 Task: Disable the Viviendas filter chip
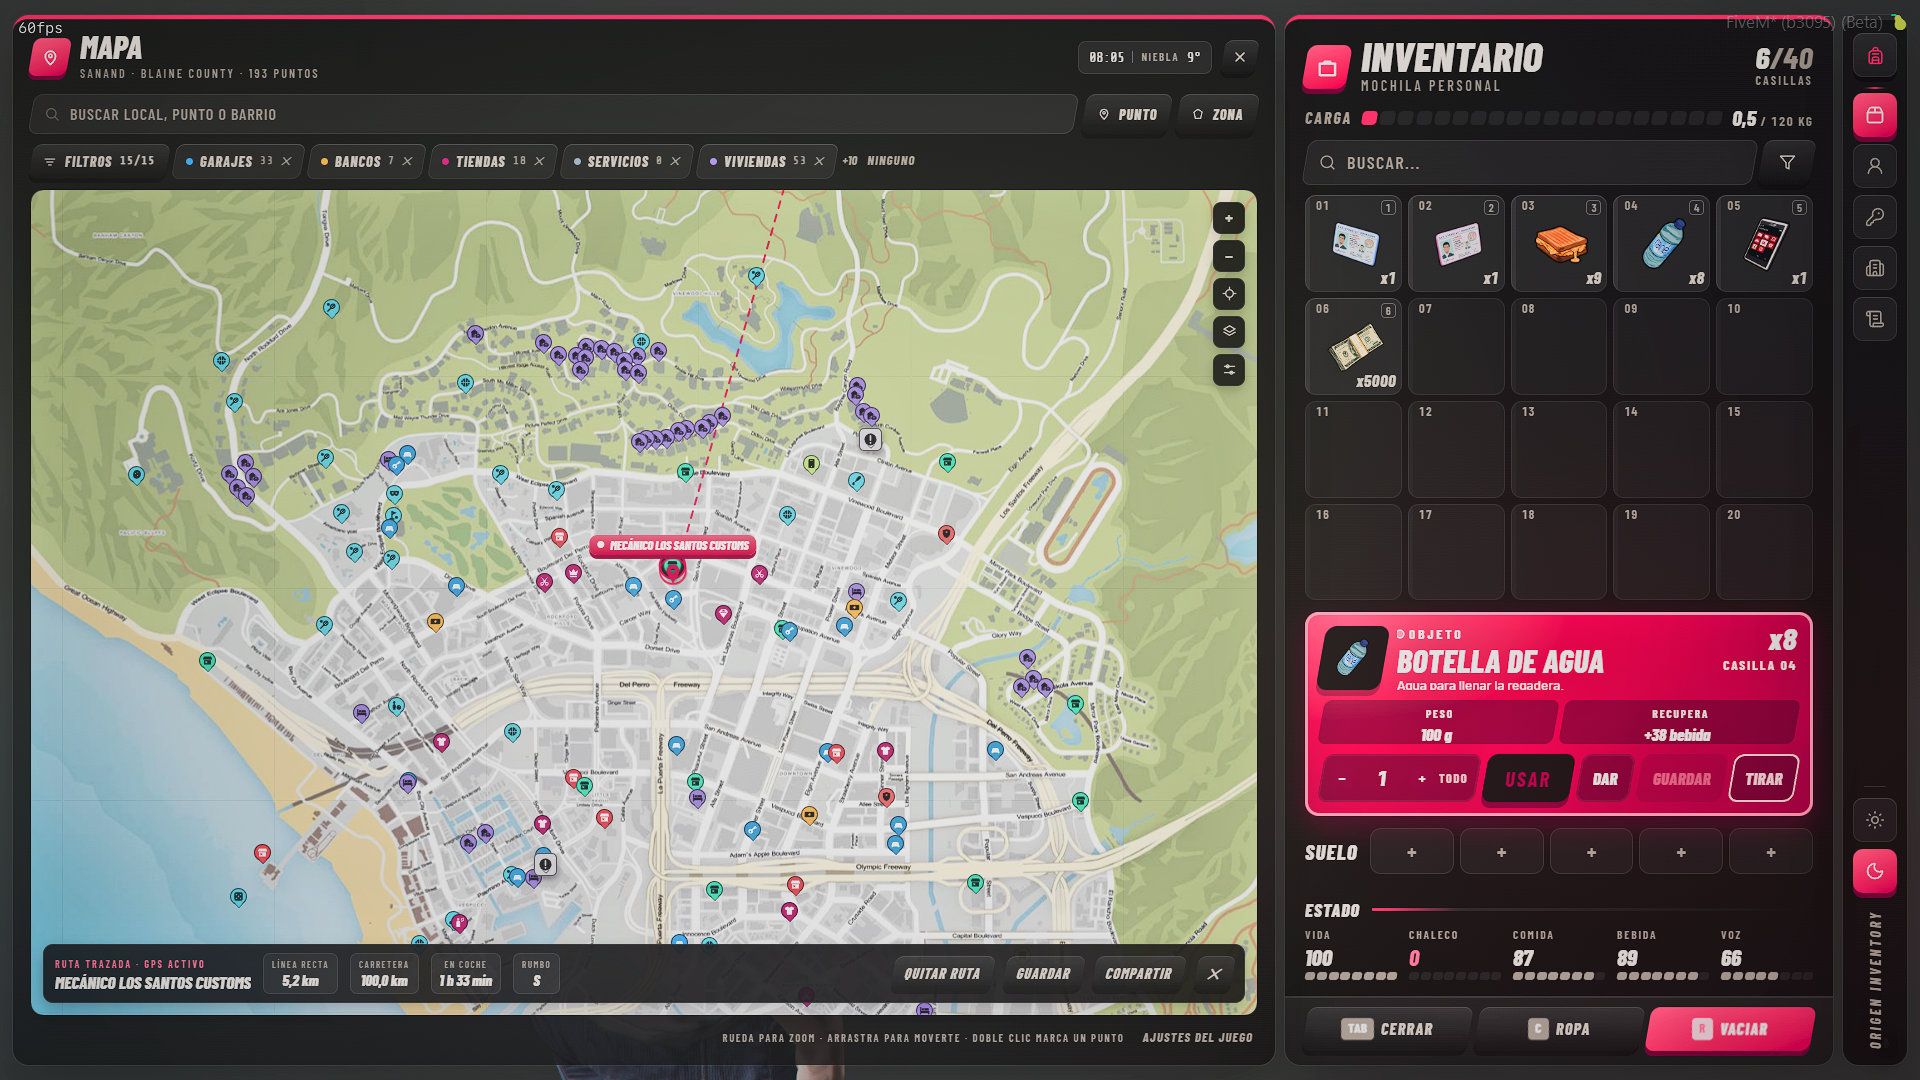tap(819, 161)
